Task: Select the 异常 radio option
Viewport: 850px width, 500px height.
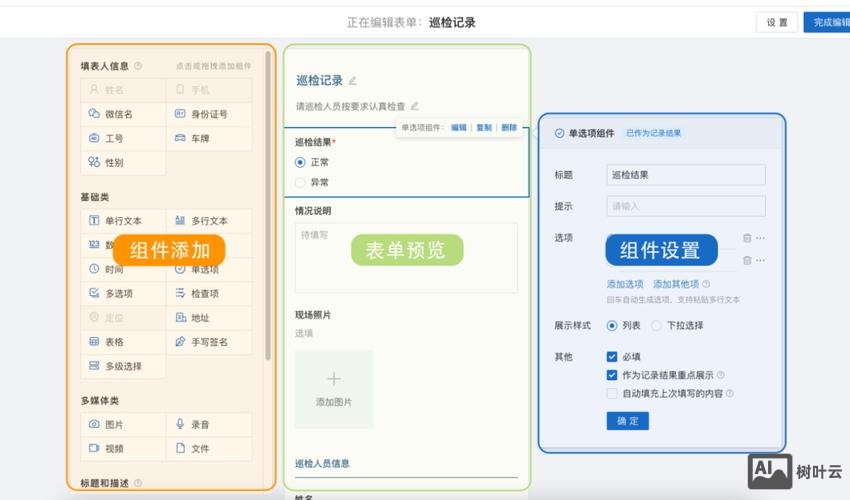Action: (300, 182)
